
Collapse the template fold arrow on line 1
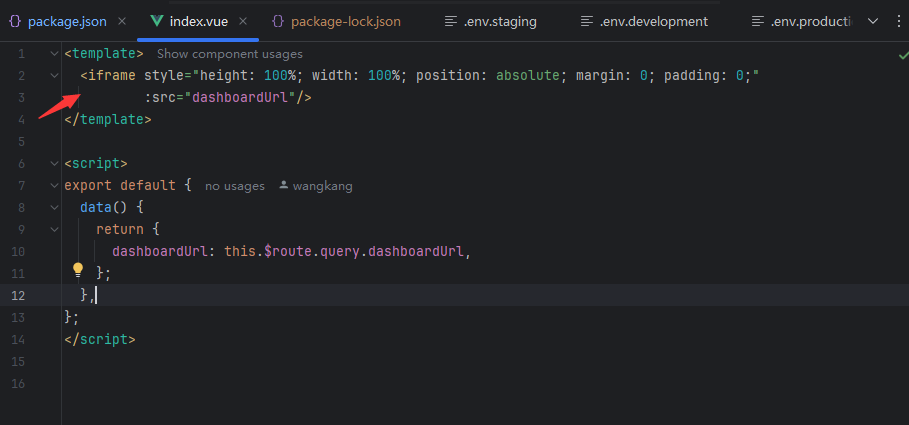click(54, 54)
